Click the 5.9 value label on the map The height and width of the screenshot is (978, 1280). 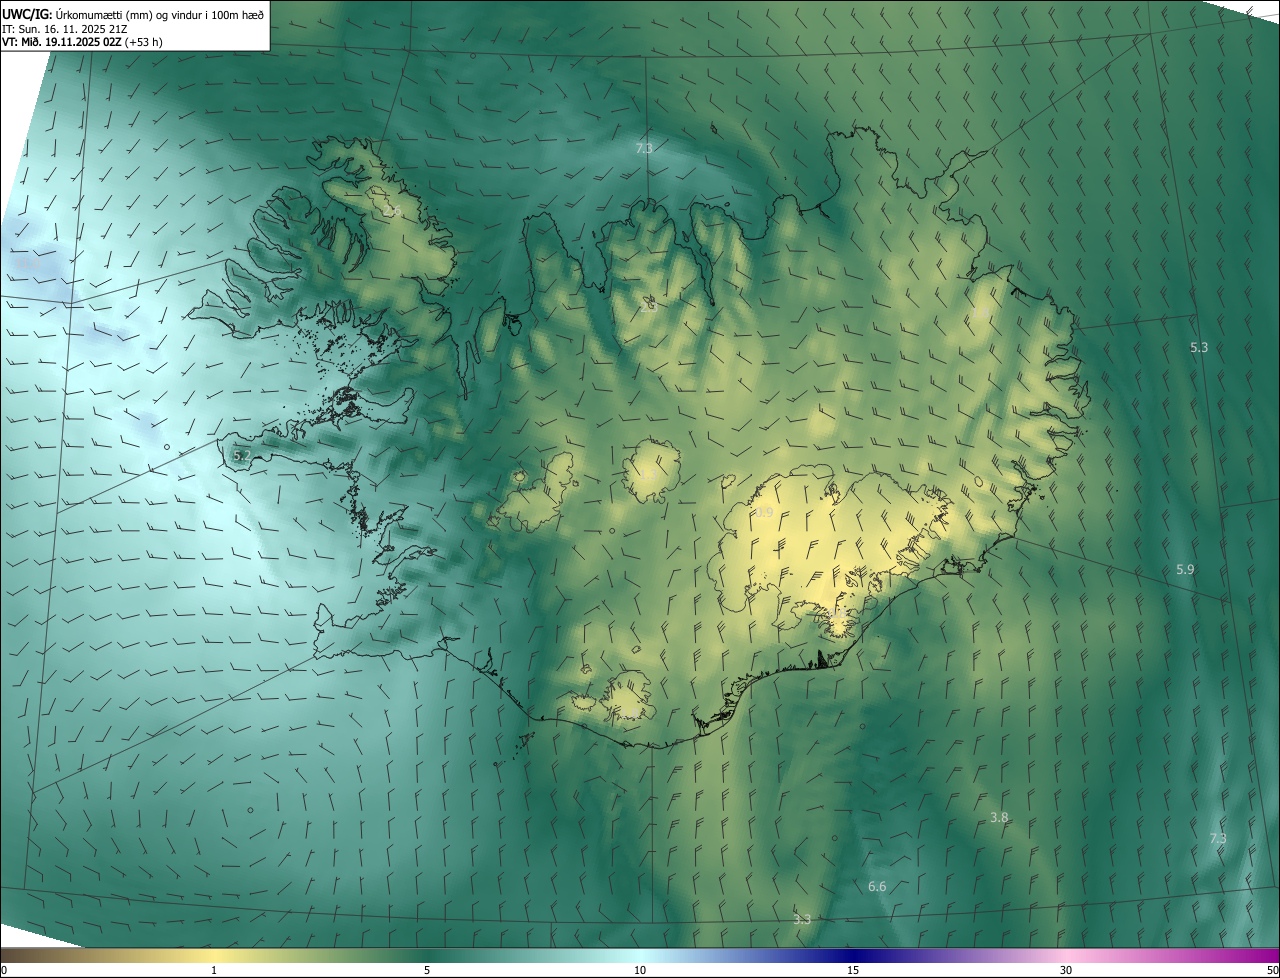[x=1185, y=569]
